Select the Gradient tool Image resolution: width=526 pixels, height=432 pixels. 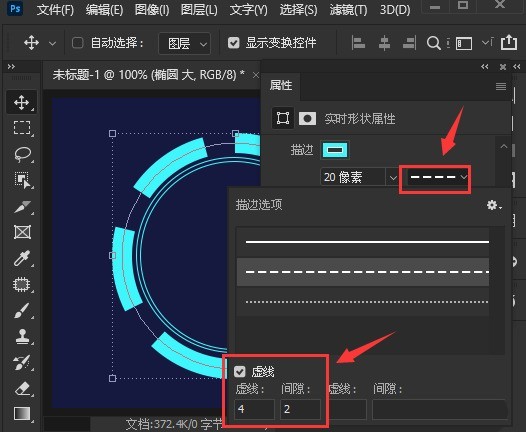pos(22,414)
